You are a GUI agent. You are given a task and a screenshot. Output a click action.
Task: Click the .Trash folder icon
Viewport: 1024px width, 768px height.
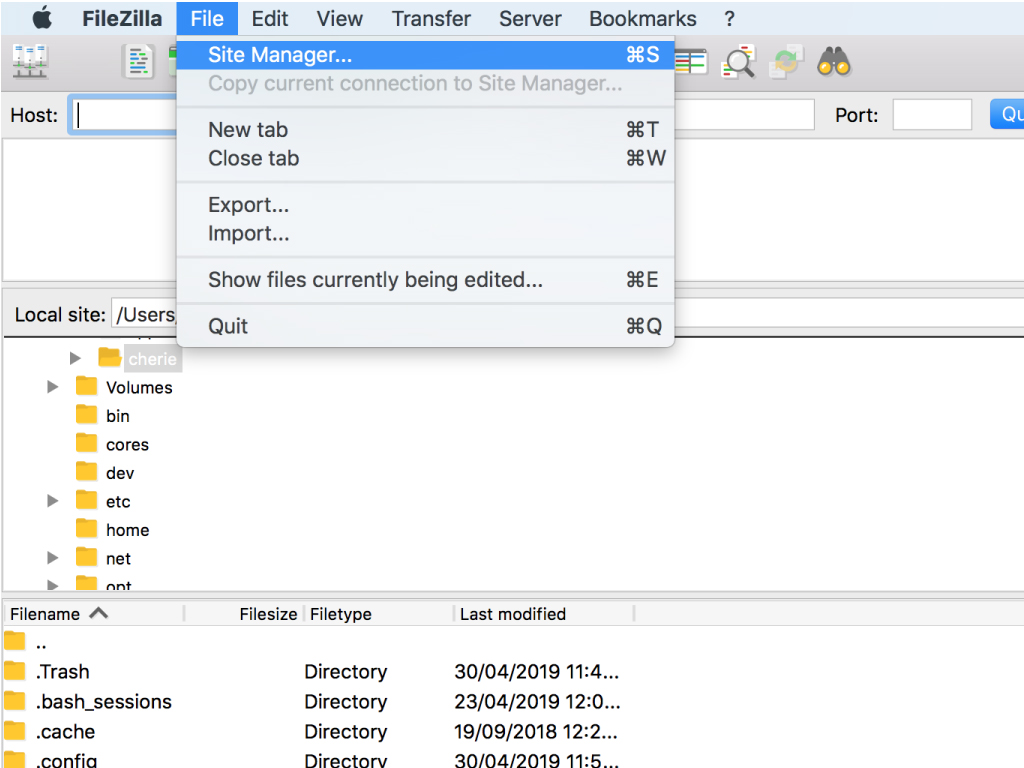click(x=14, y=671)
